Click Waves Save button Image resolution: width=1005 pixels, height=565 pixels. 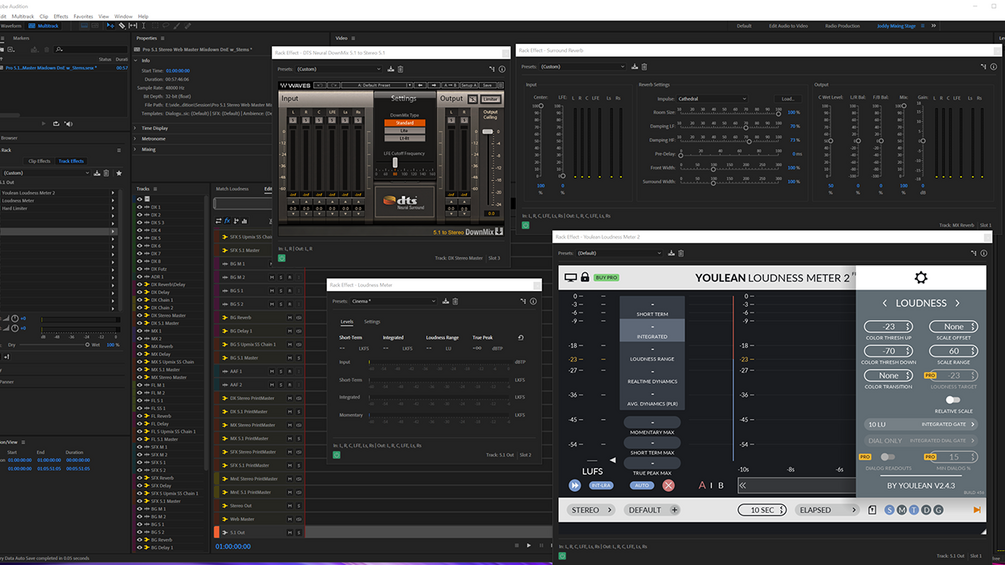[487, 85]
